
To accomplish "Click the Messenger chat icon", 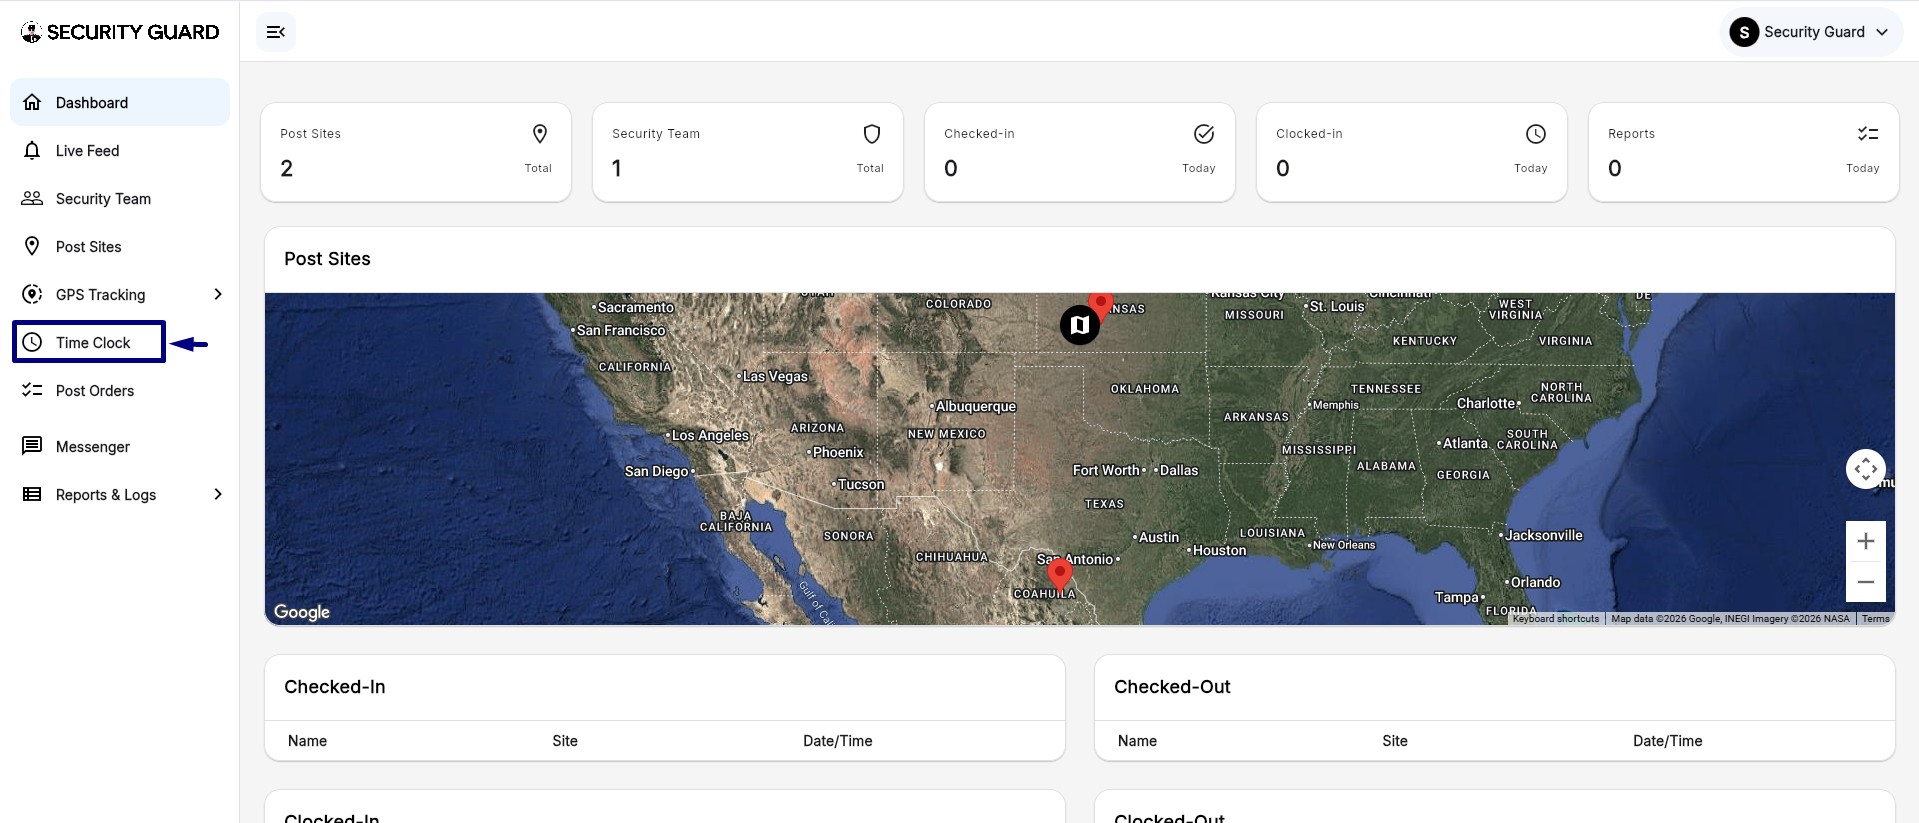I will click(32, 446).
